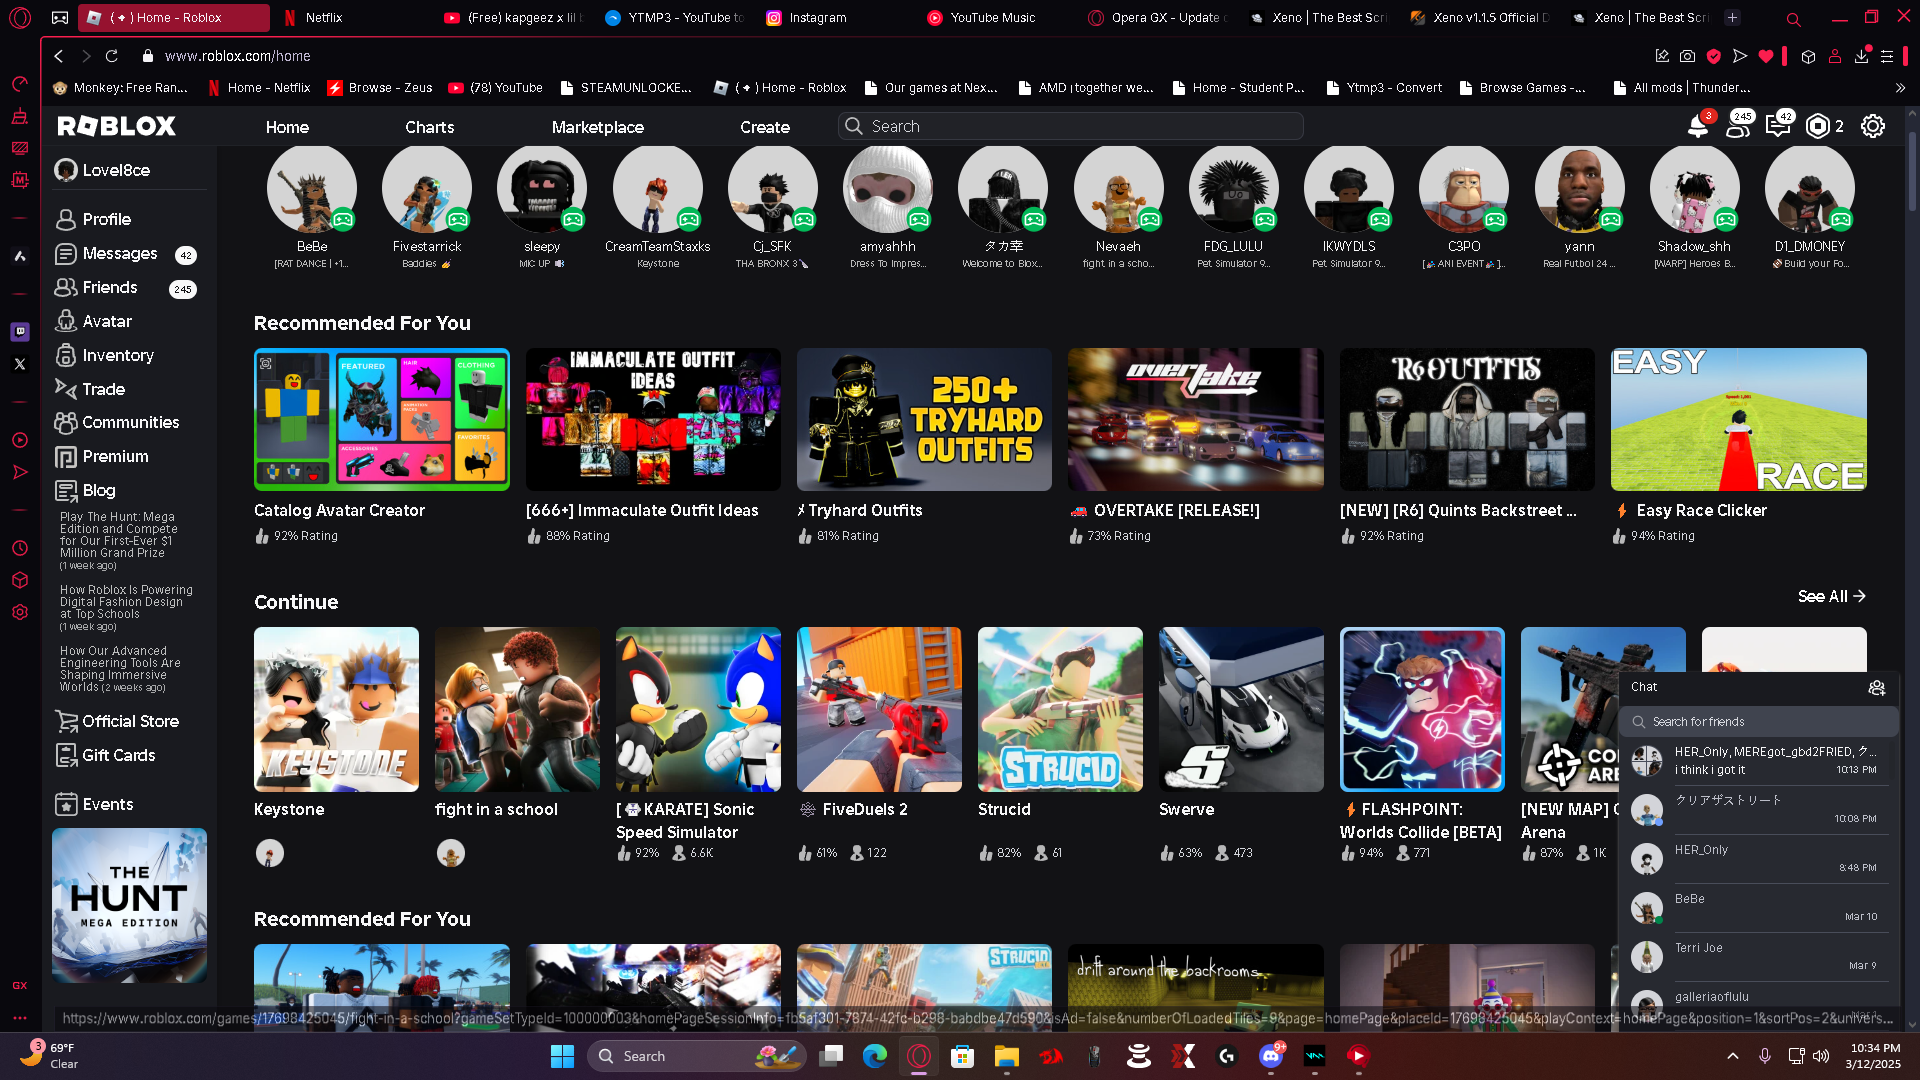1920x1080 pixels.
Task: Open the volume control in system tray
Action: click(x=1821, y=1056)
